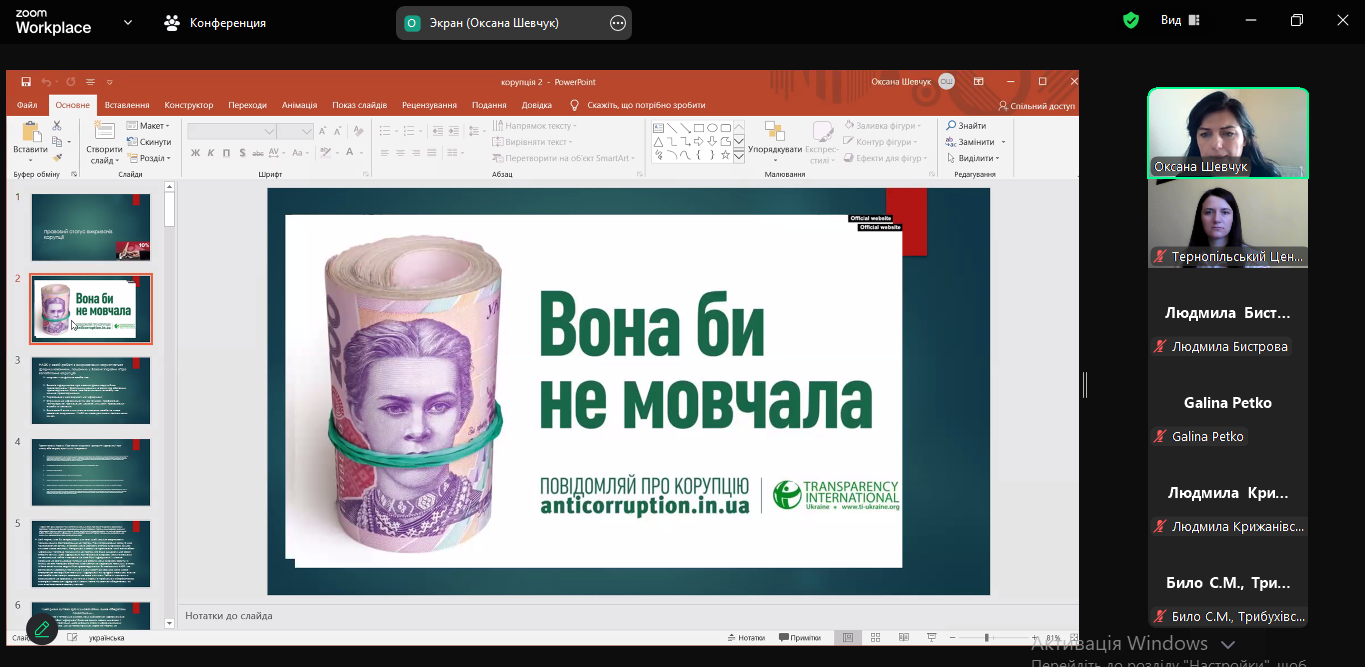Click the Zoom annotation pencil button
The width and height of the screenshot is (1365, 667).
(x=41, y=629)
